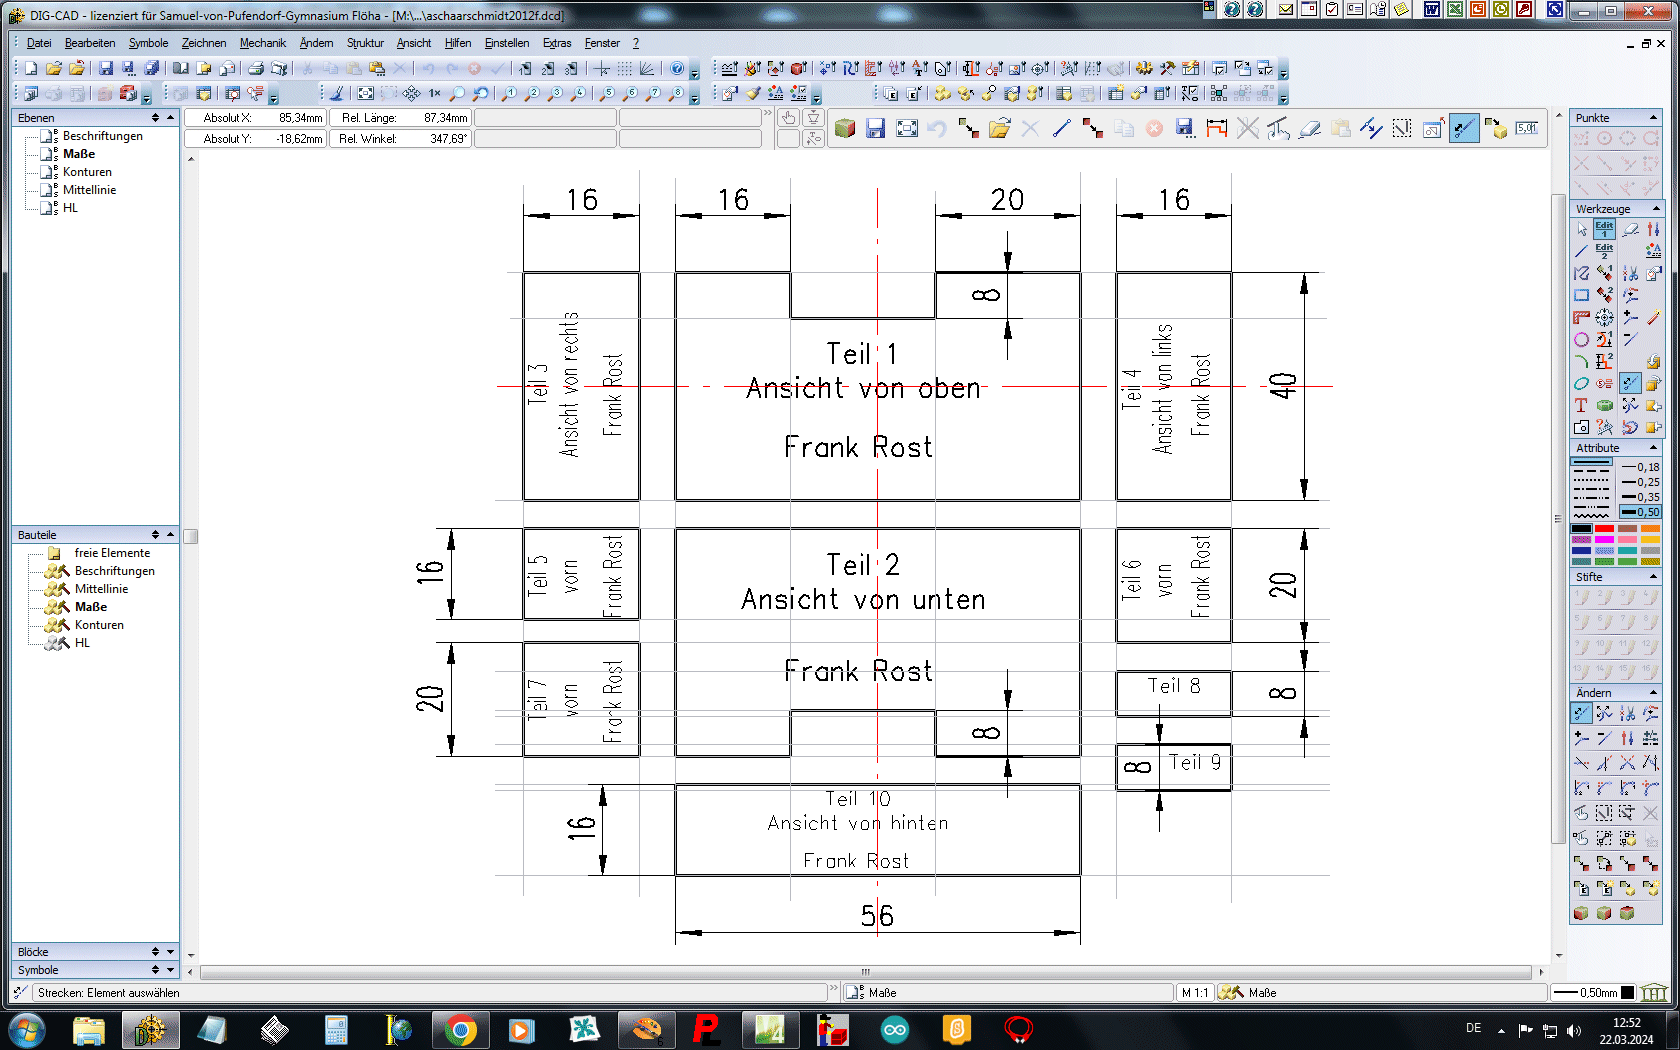This screenshot has width=1680, height=1050.
Task: Collapse the Bauteile panel with arrow
Action: [170, 535]
